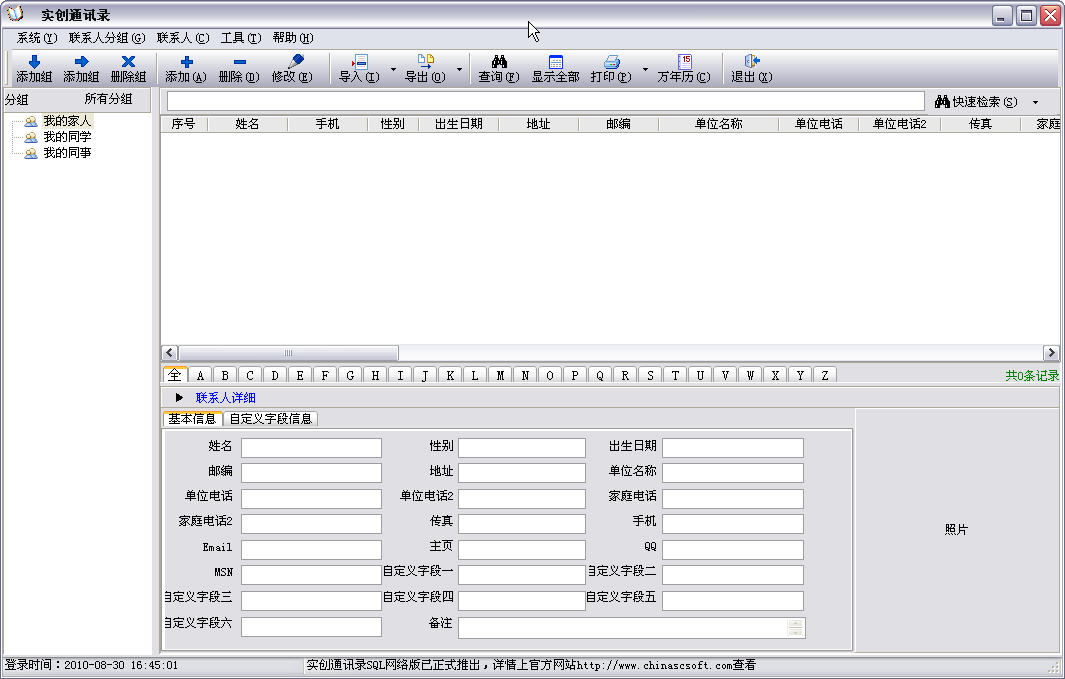This screenshot has width=1065, height=679.
Task: Click the 添加(A) plus icon to add contact
Action: [185, 63]
